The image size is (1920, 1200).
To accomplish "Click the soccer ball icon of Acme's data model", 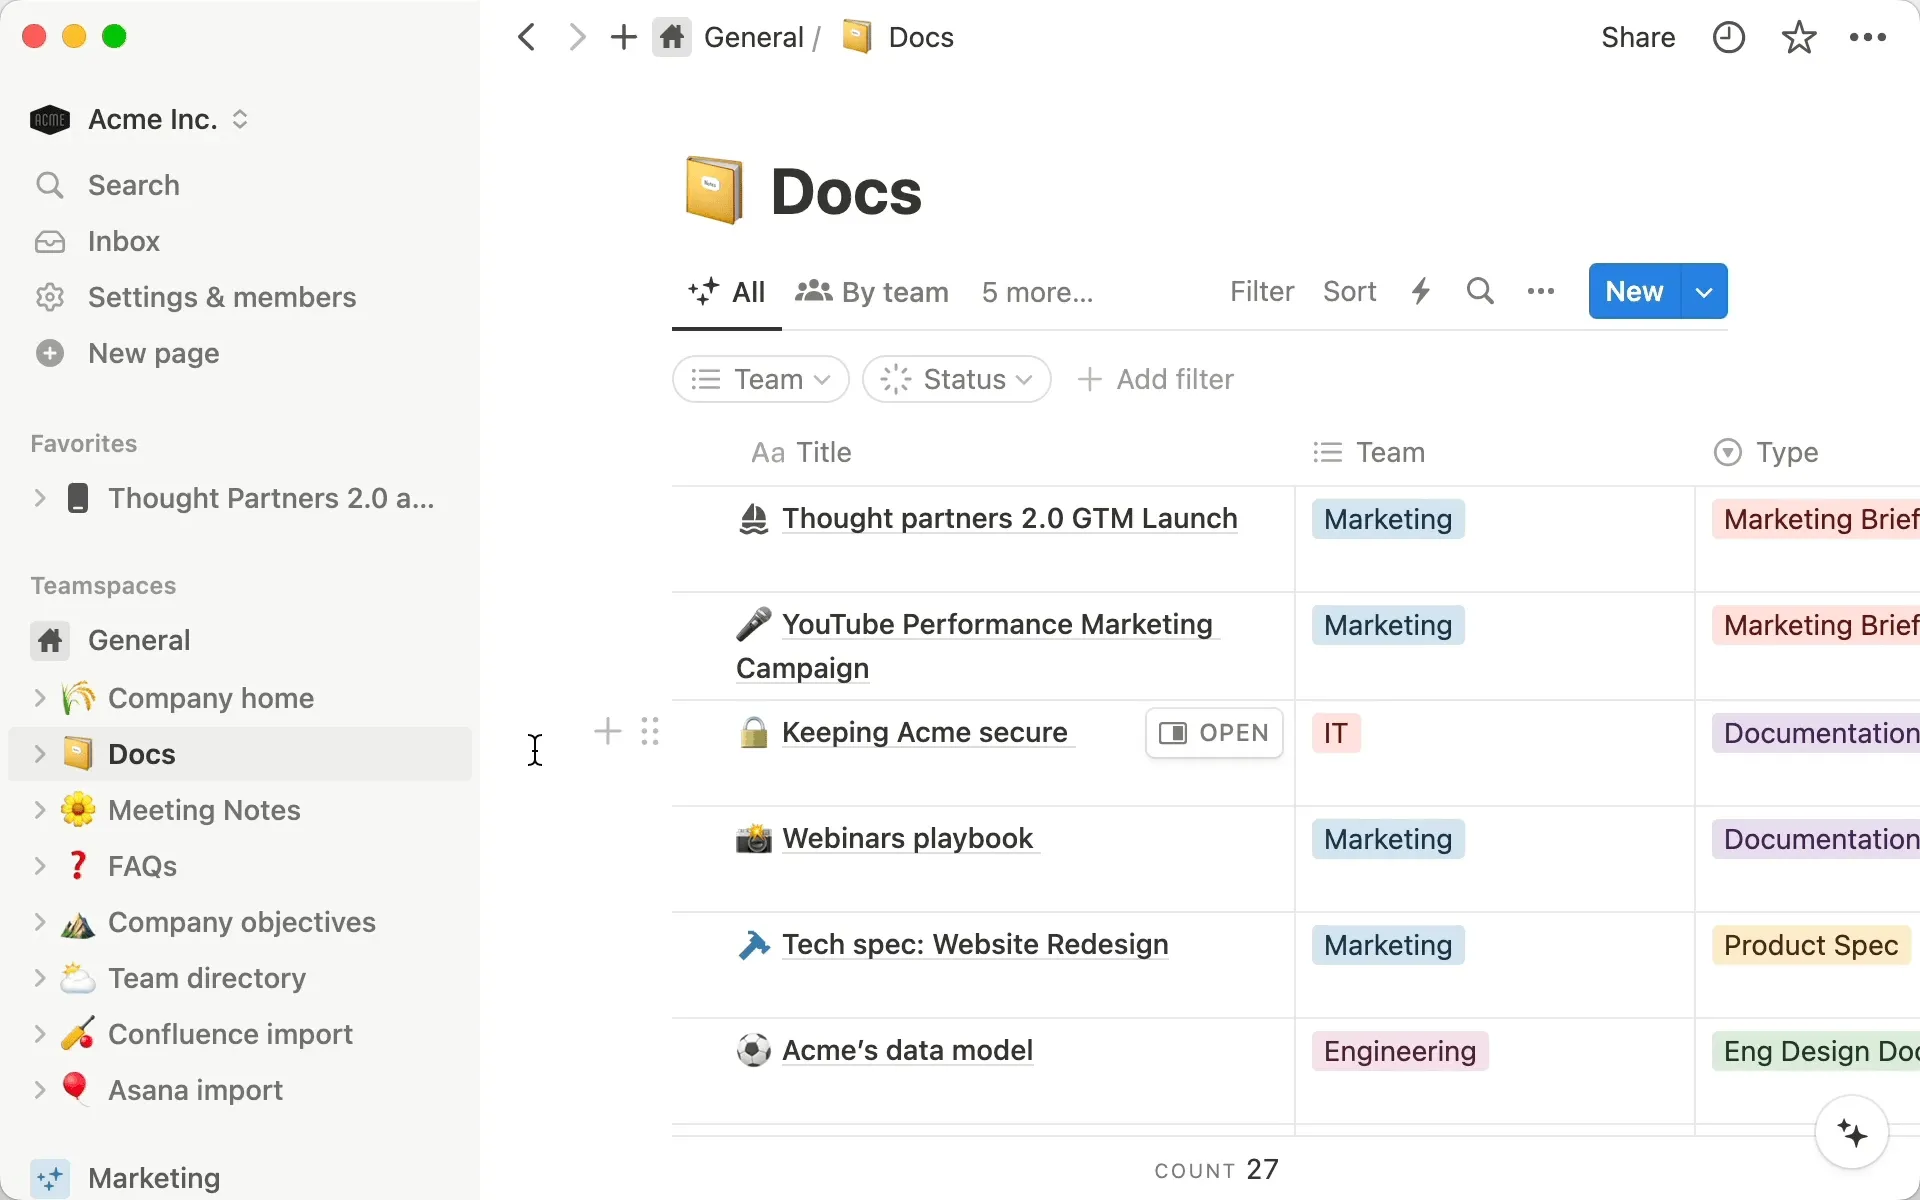I will pyautogui.click(x=753, y=1051).
